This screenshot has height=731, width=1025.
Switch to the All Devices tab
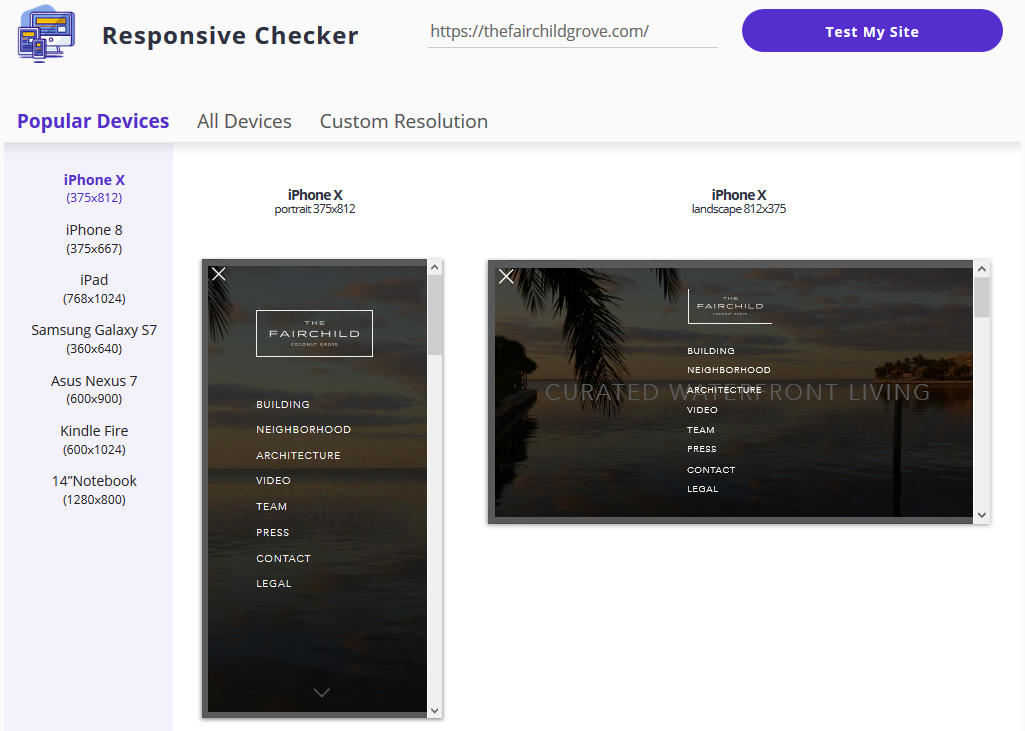click(x=244, y=120)
